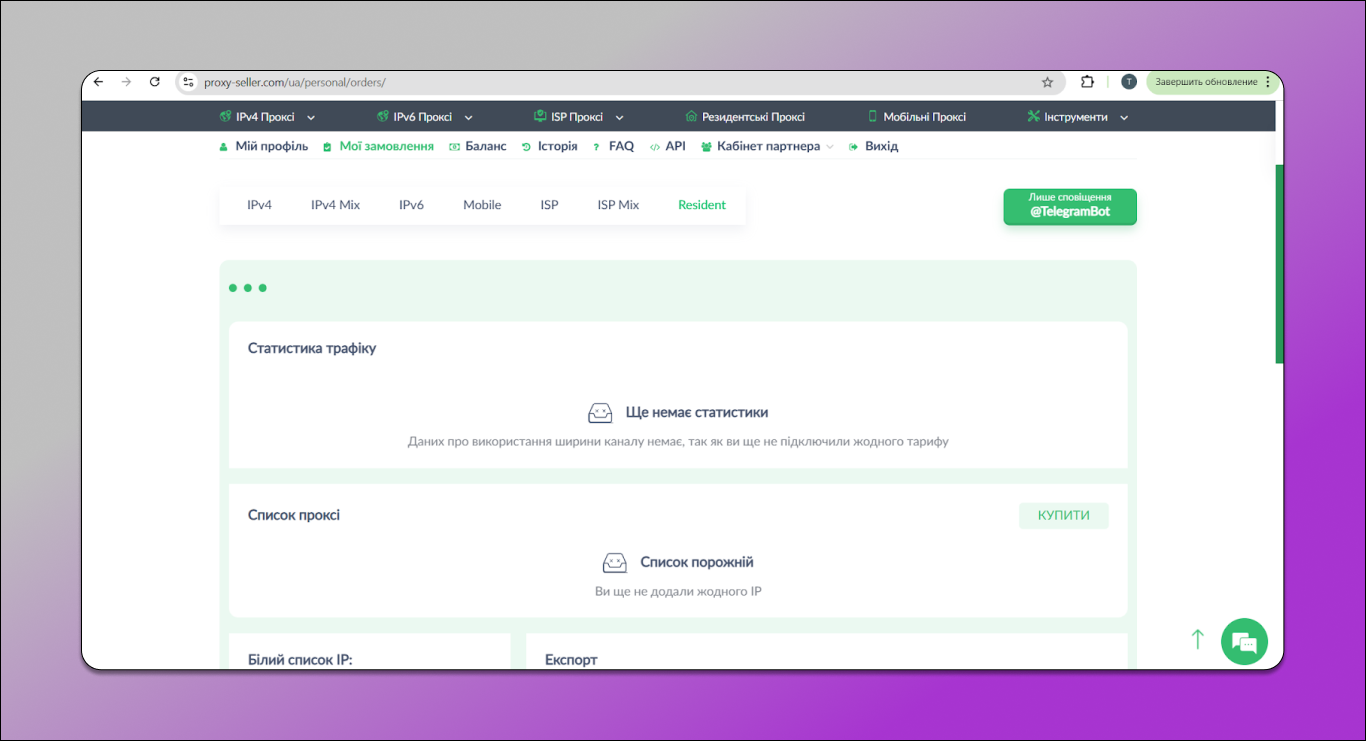Screen dimensions: 1366x741
Task: Open the Інструменти menu
Action: 1078,117
